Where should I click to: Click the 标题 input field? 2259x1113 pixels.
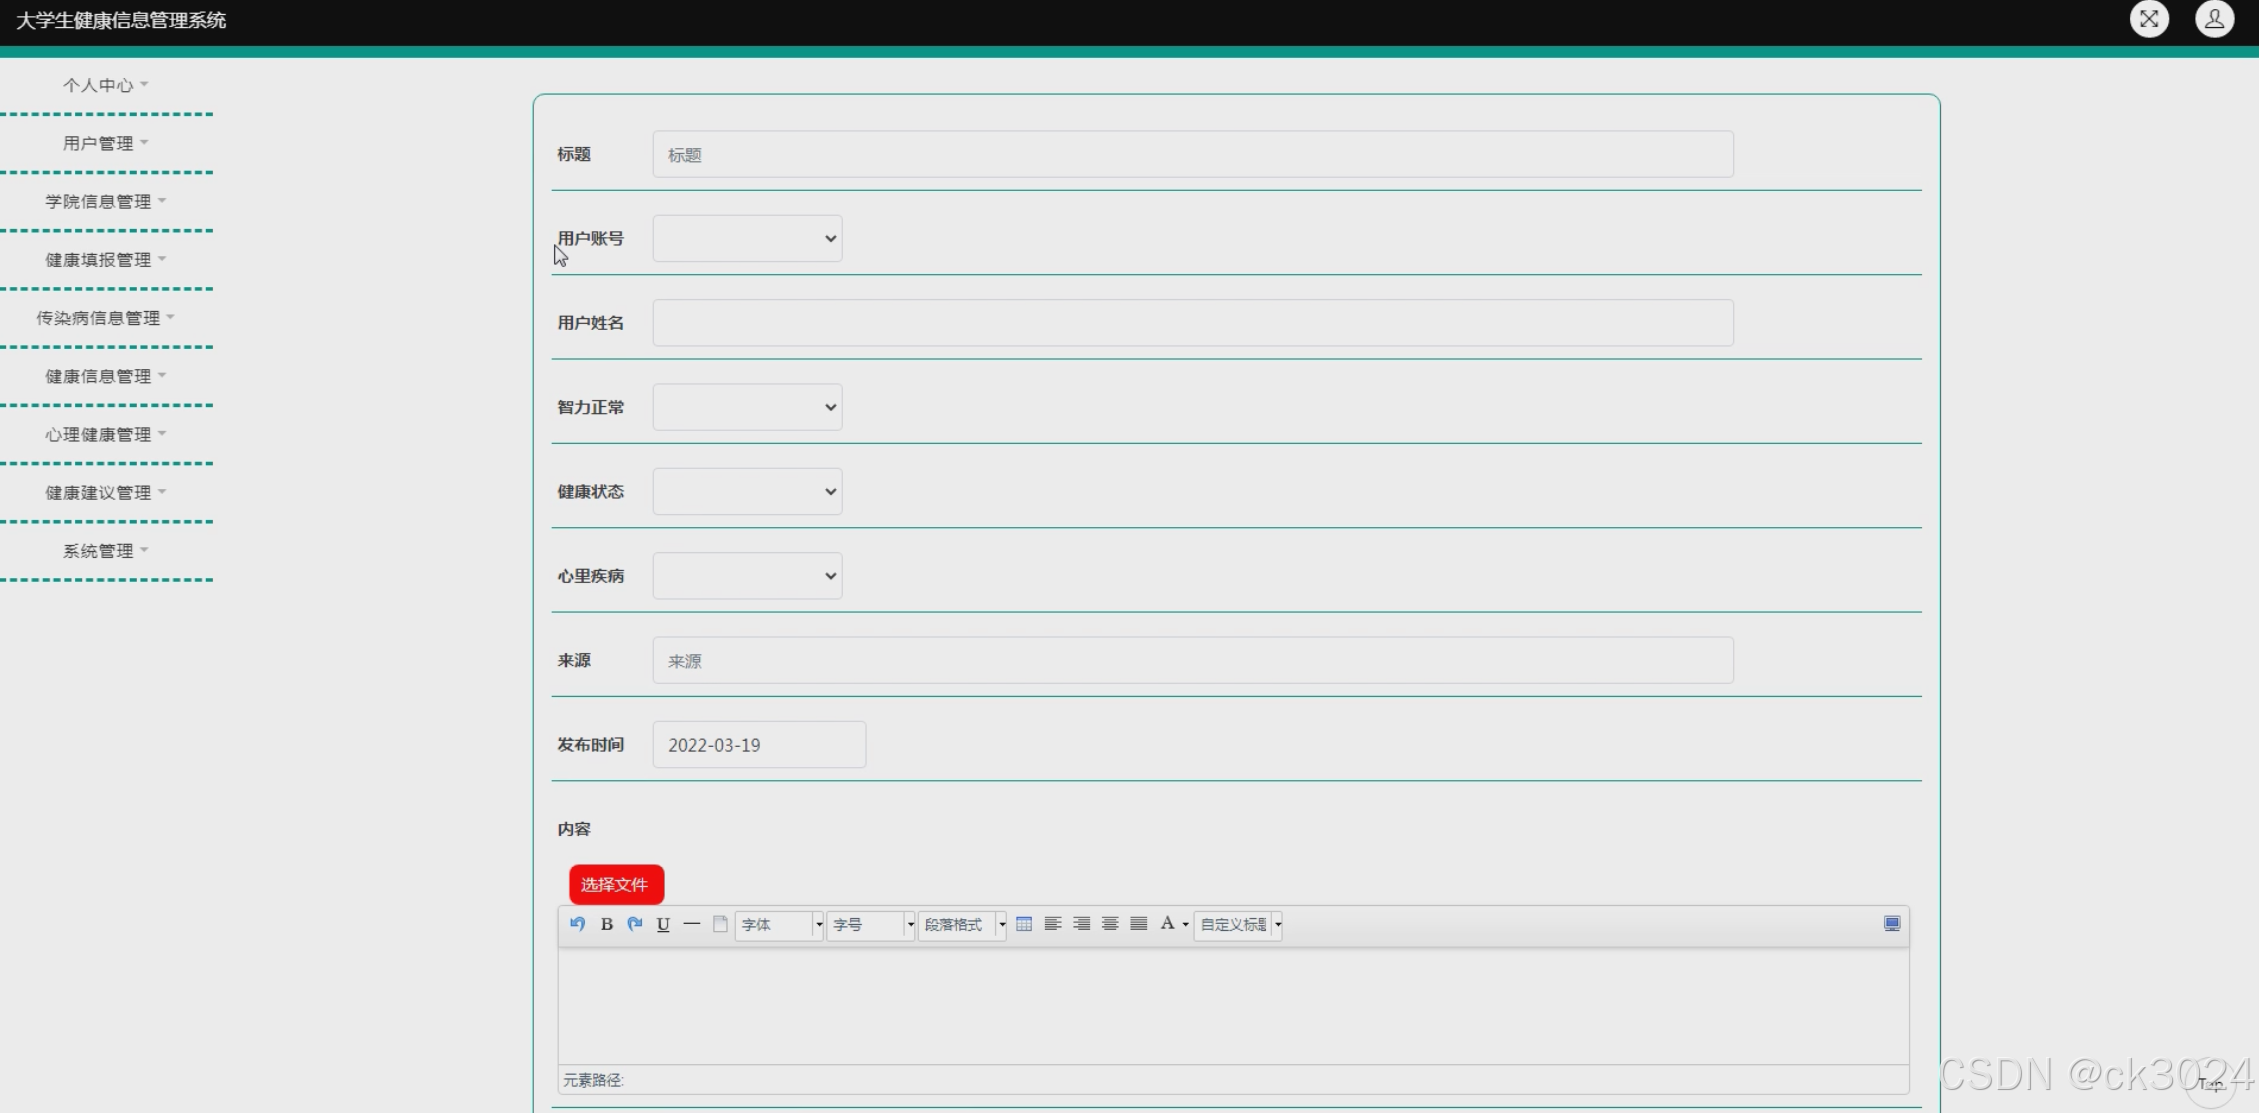coord(1192,155)
